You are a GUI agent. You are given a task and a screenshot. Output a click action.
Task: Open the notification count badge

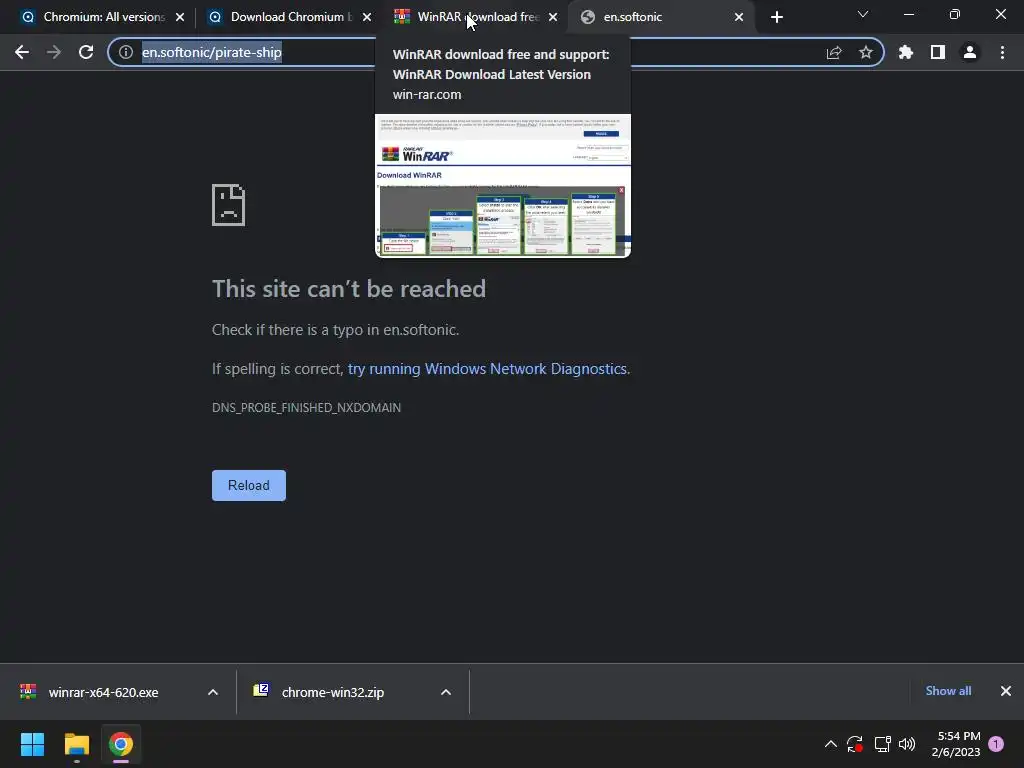(x=996, y=744)
